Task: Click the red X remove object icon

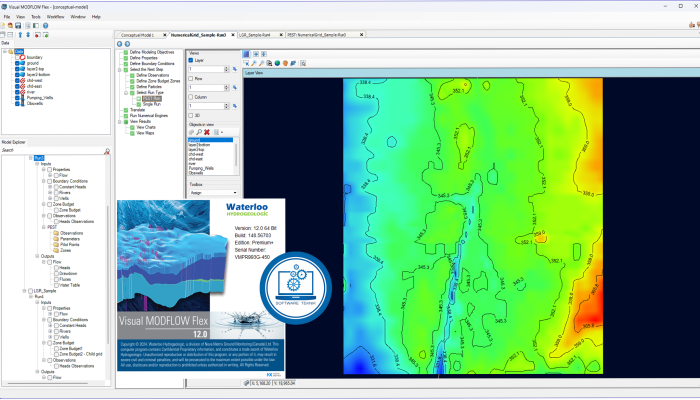Action: pos(207,132)
